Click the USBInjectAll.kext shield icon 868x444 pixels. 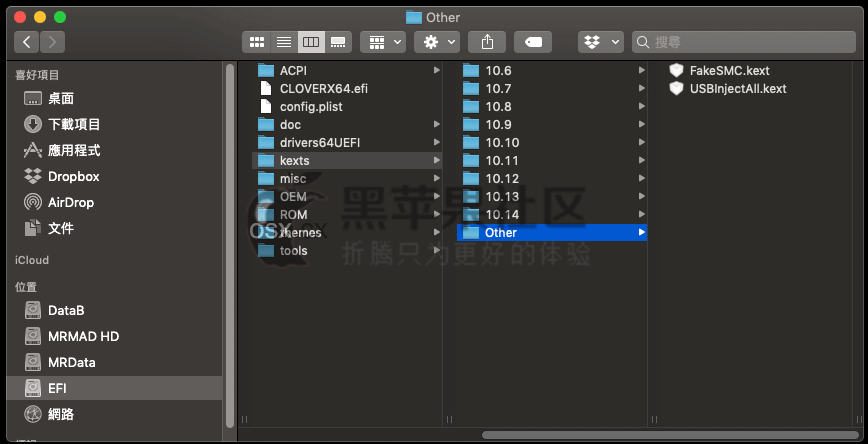click(x=676, y=89)
